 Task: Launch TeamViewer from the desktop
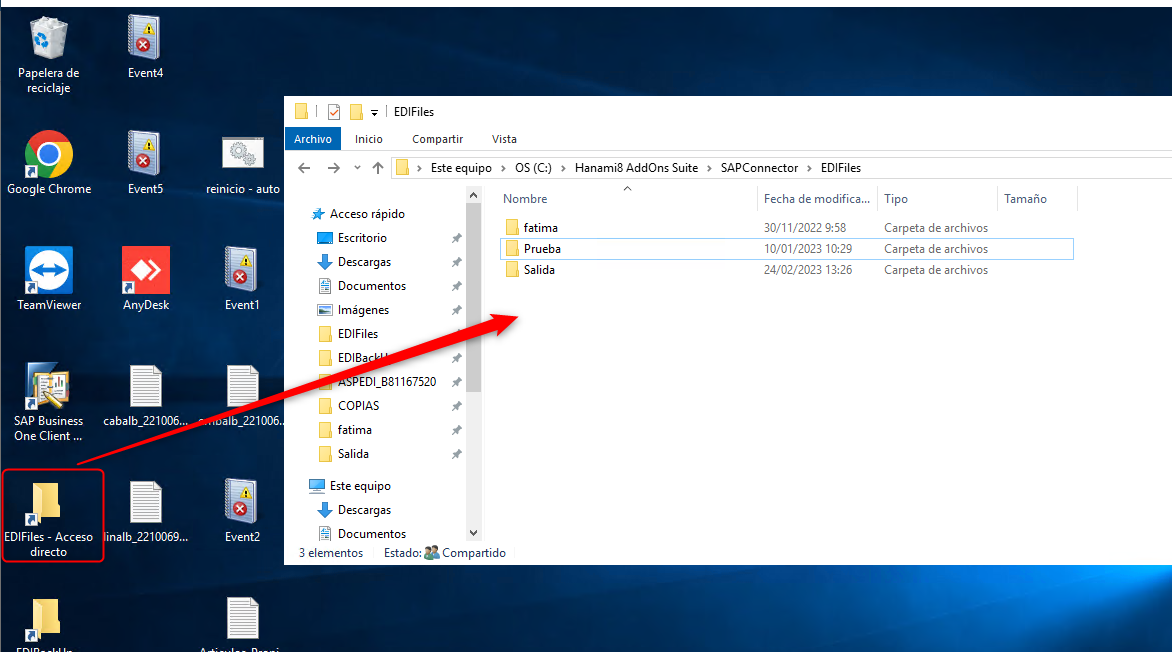[49, 279]
